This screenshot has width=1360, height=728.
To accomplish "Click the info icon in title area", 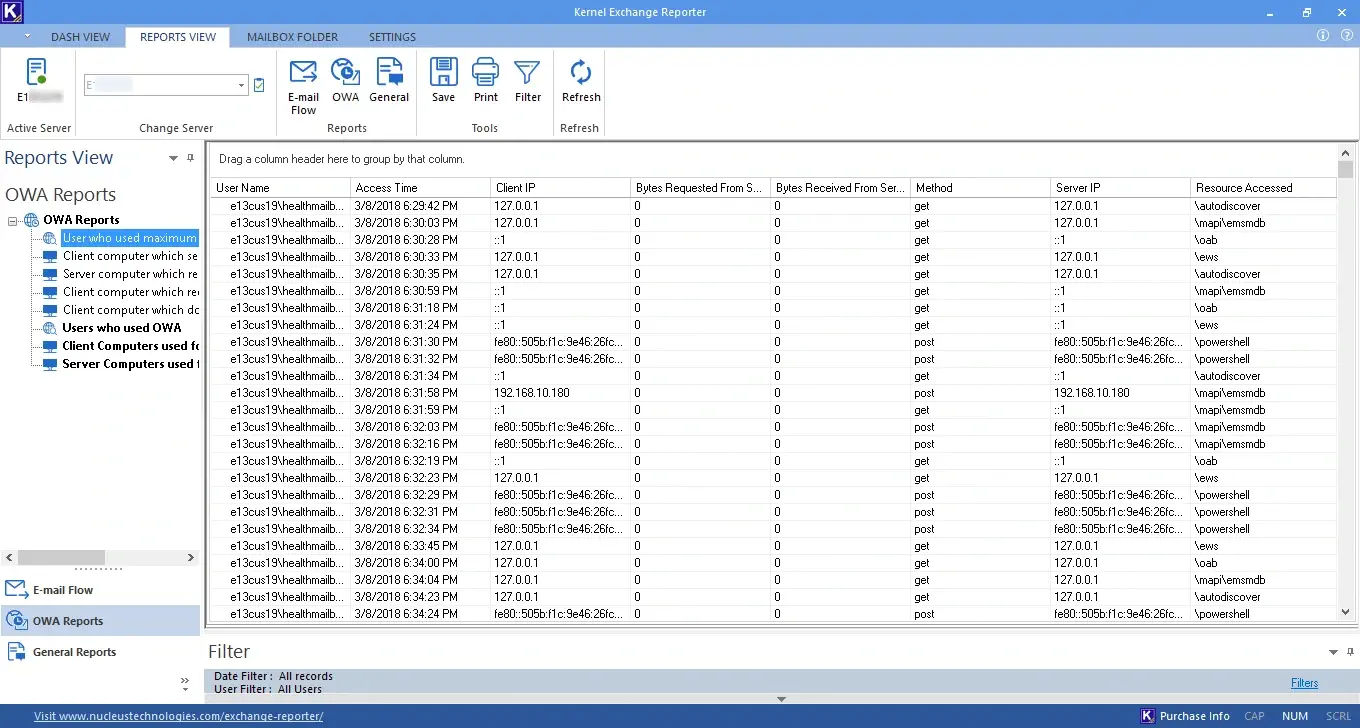I will (x=1323, y=36).
